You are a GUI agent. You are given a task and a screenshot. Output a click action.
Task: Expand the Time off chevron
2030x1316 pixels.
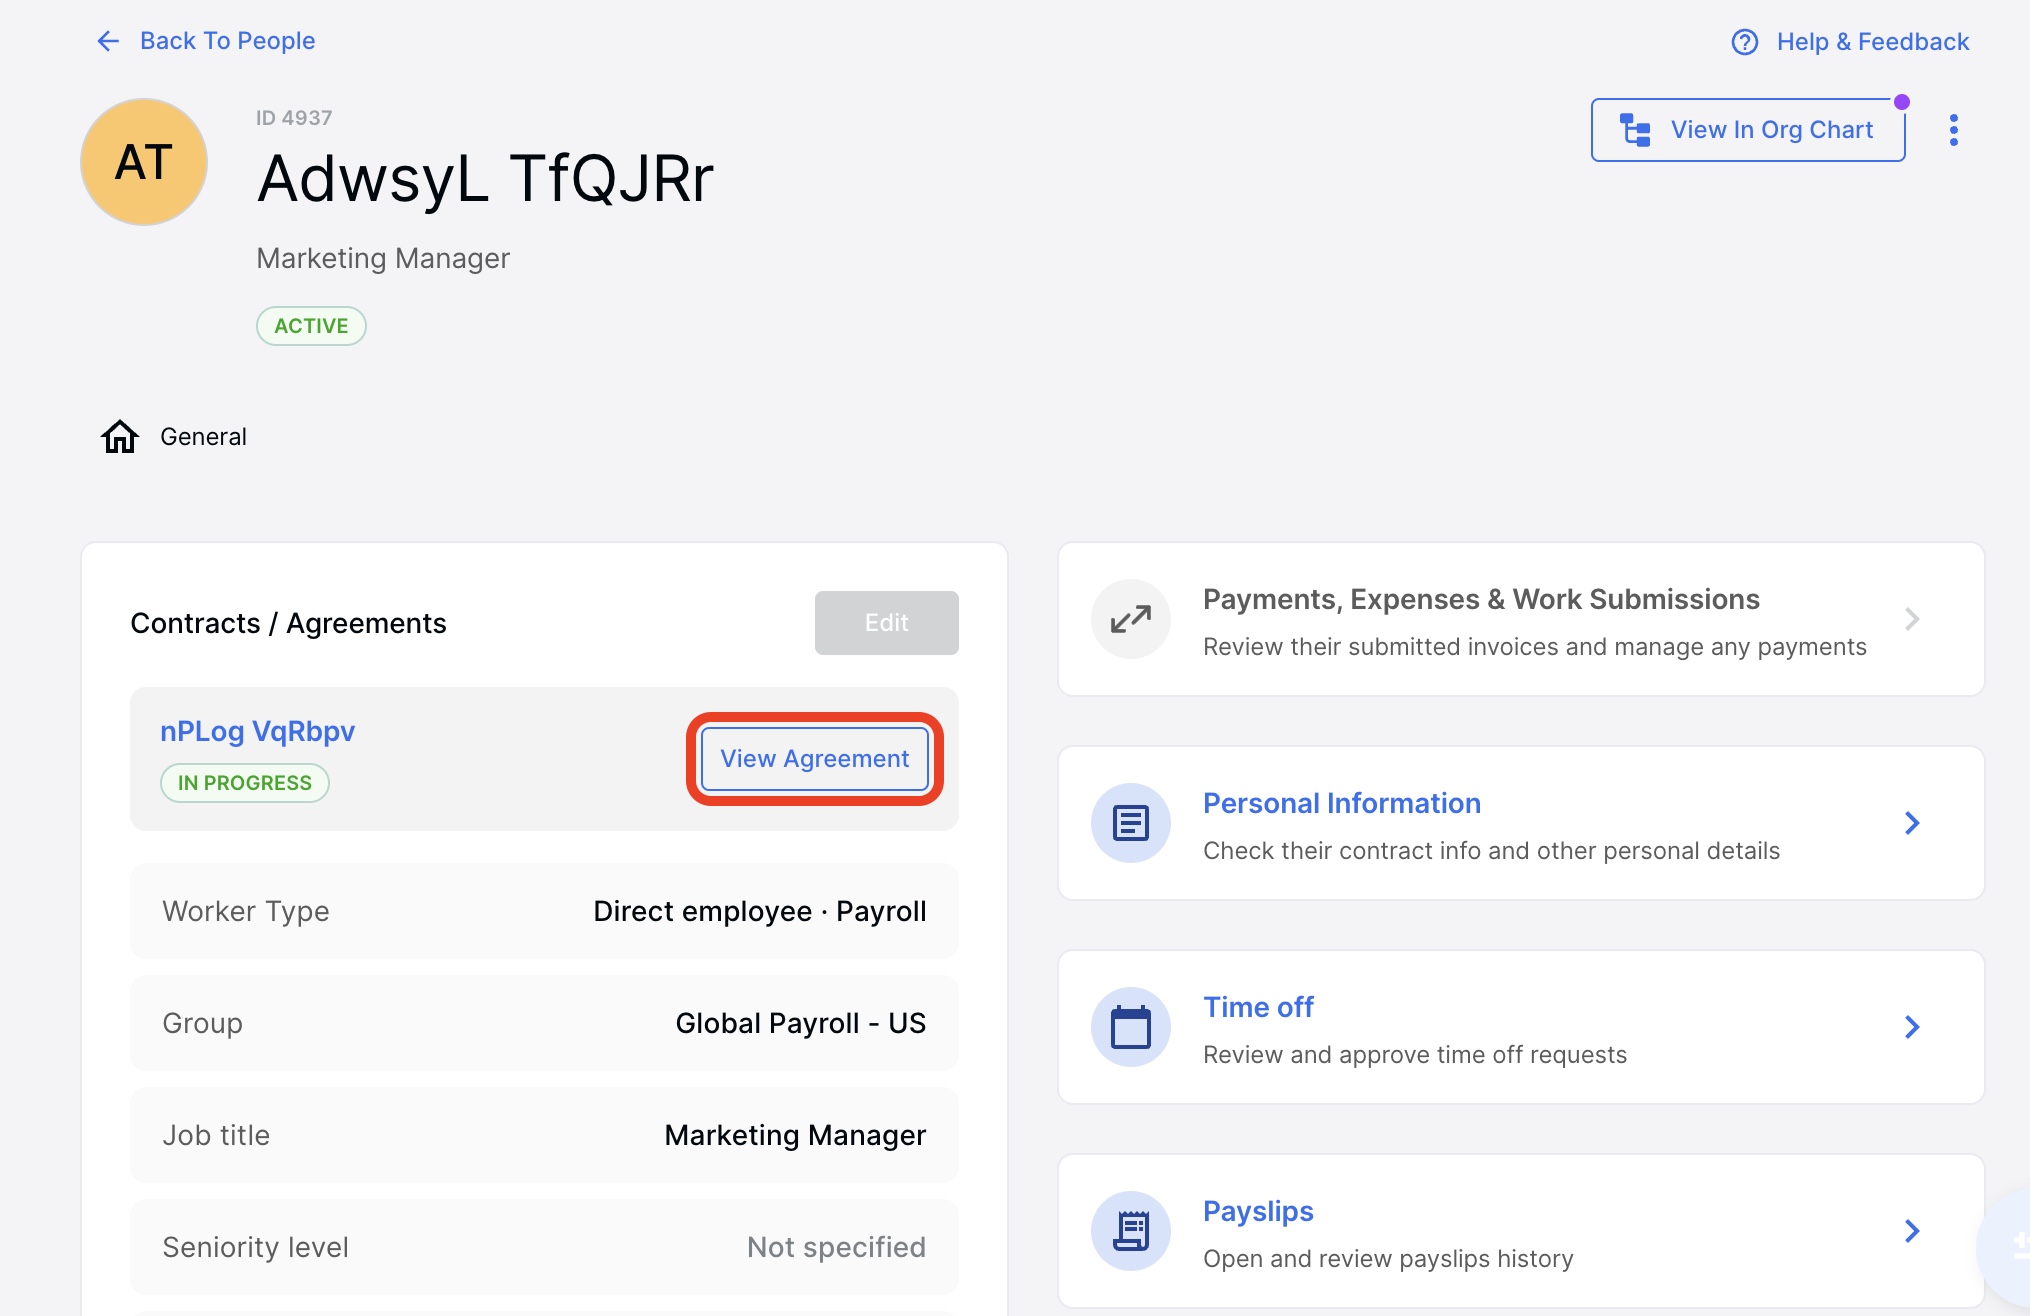point(1912,1027)
